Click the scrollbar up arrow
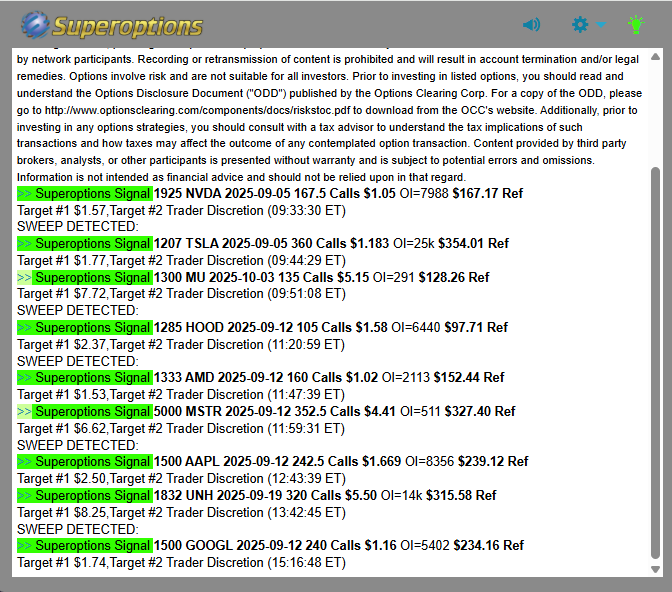Image resolution: width=672 pixels, height=592 pixels. coord(655,54)
